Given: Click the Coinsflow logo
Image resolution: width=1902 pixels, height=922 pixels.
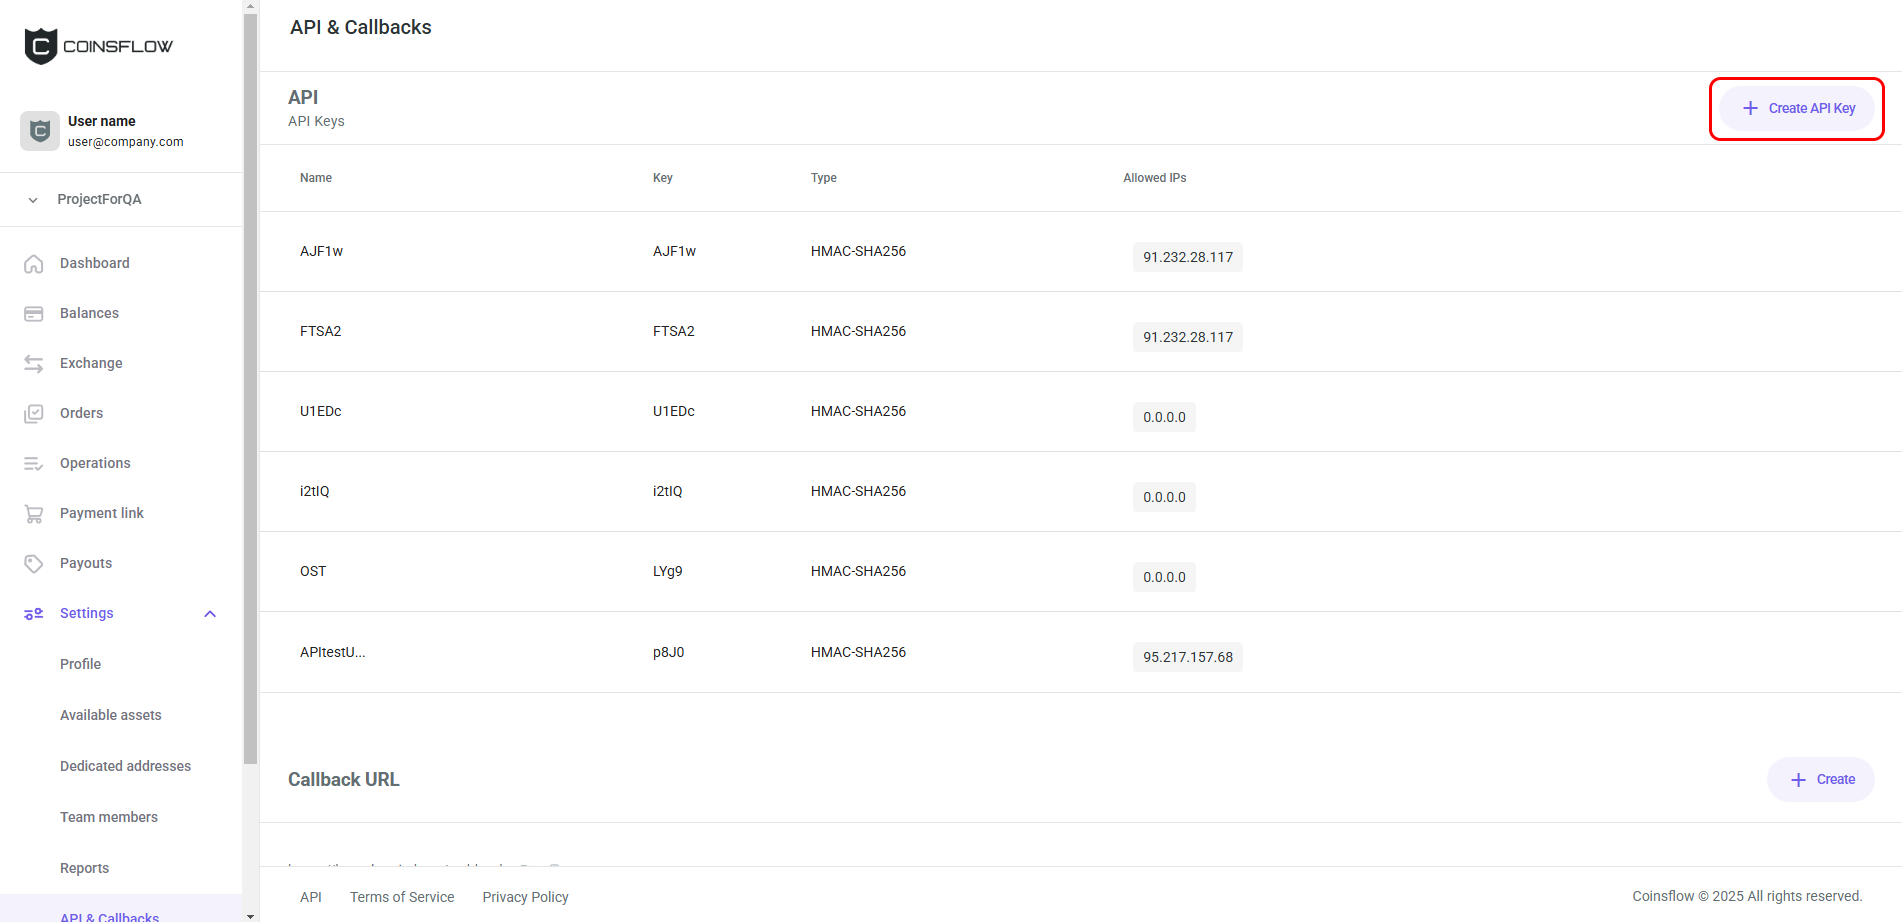Looking at the screenshot, I should (98, 45).
